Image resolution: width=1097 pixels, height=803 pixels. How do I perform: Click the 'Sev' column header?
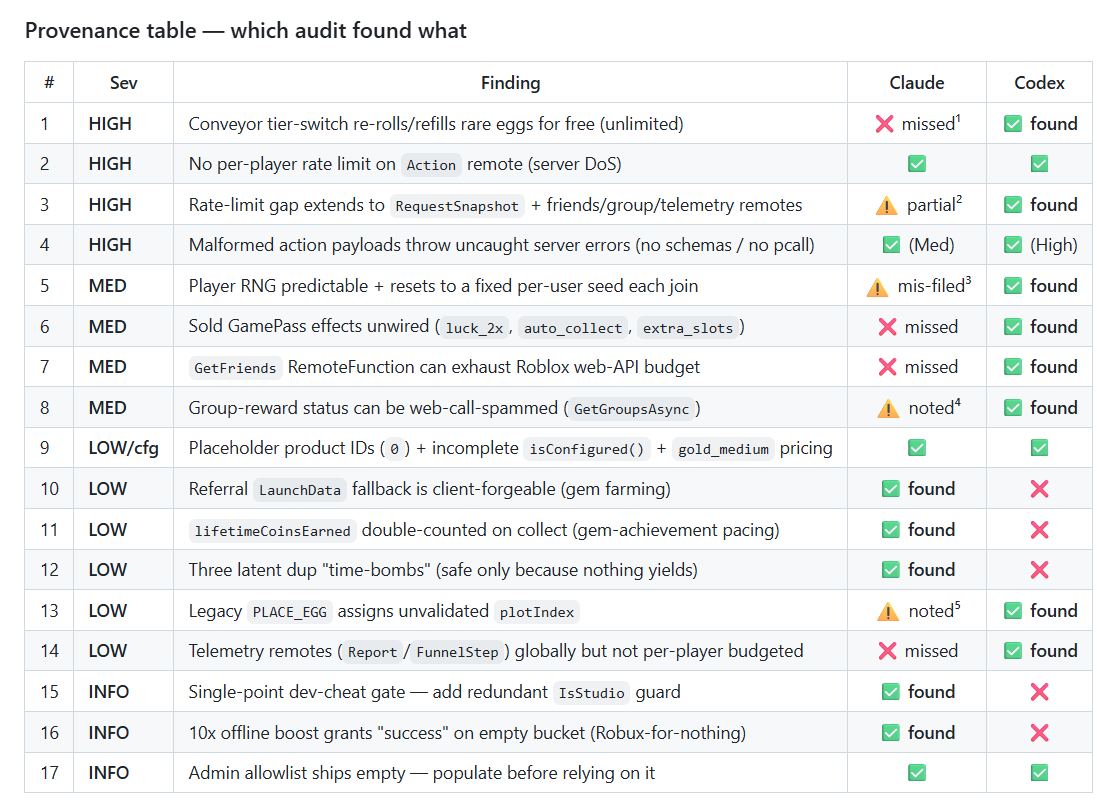(123, 83)
